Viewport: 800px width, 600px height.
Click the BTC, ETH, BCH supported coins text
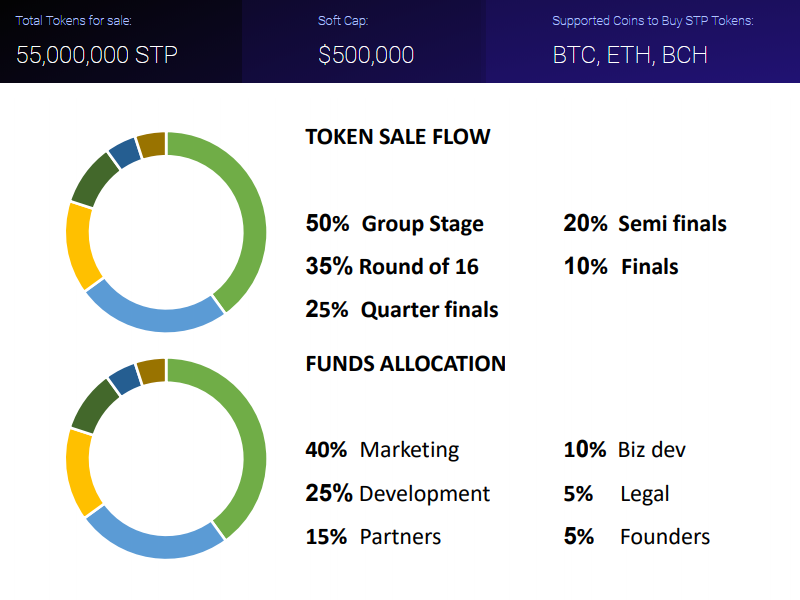pyautogui.click(x=630, y=54)
